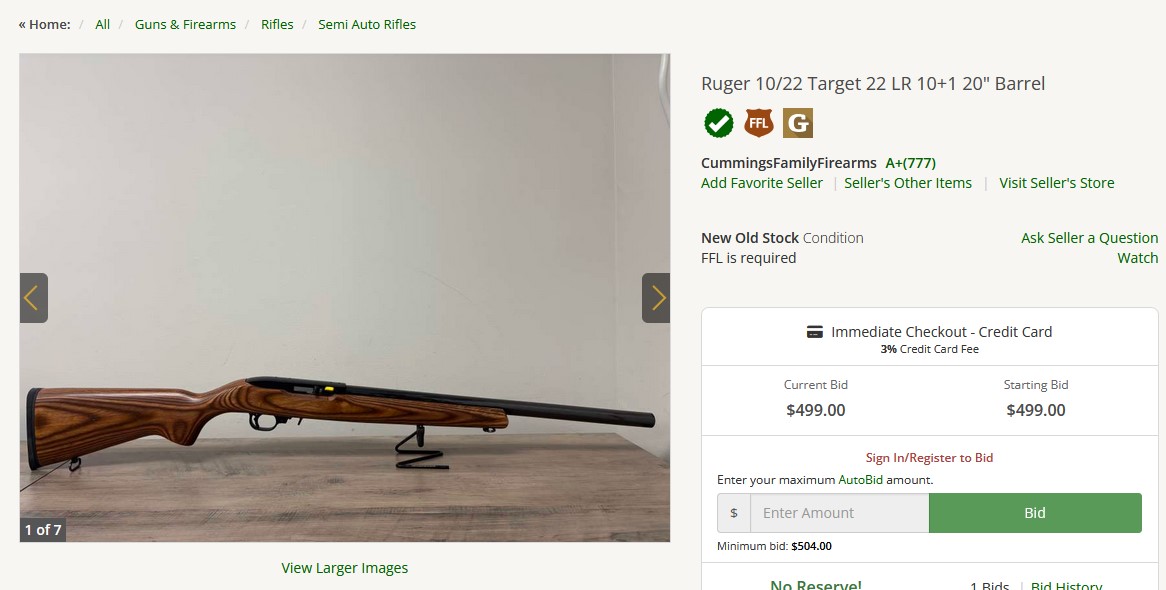1166x590 pixels.
Task: Open the All breadcrumb link
Action: click(x=103, y=25)
